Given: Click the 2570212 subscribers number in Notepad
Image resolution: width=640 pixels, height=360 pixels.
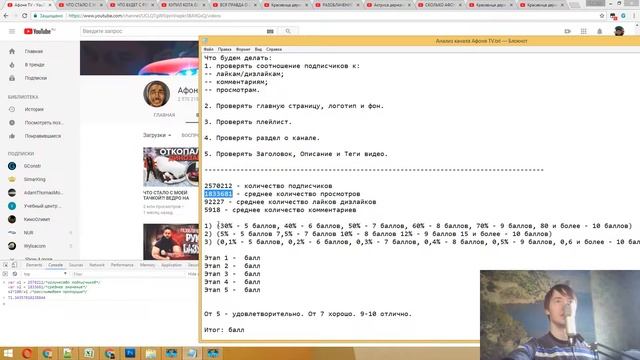Looking at the screenshot, I should 218,186.
